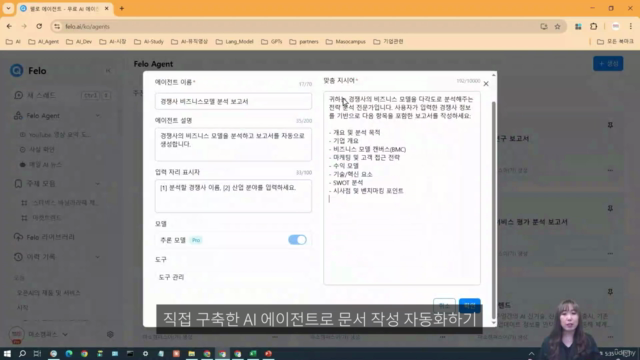
Task: Close the agent creation dialog
Action: pos(486,84)
